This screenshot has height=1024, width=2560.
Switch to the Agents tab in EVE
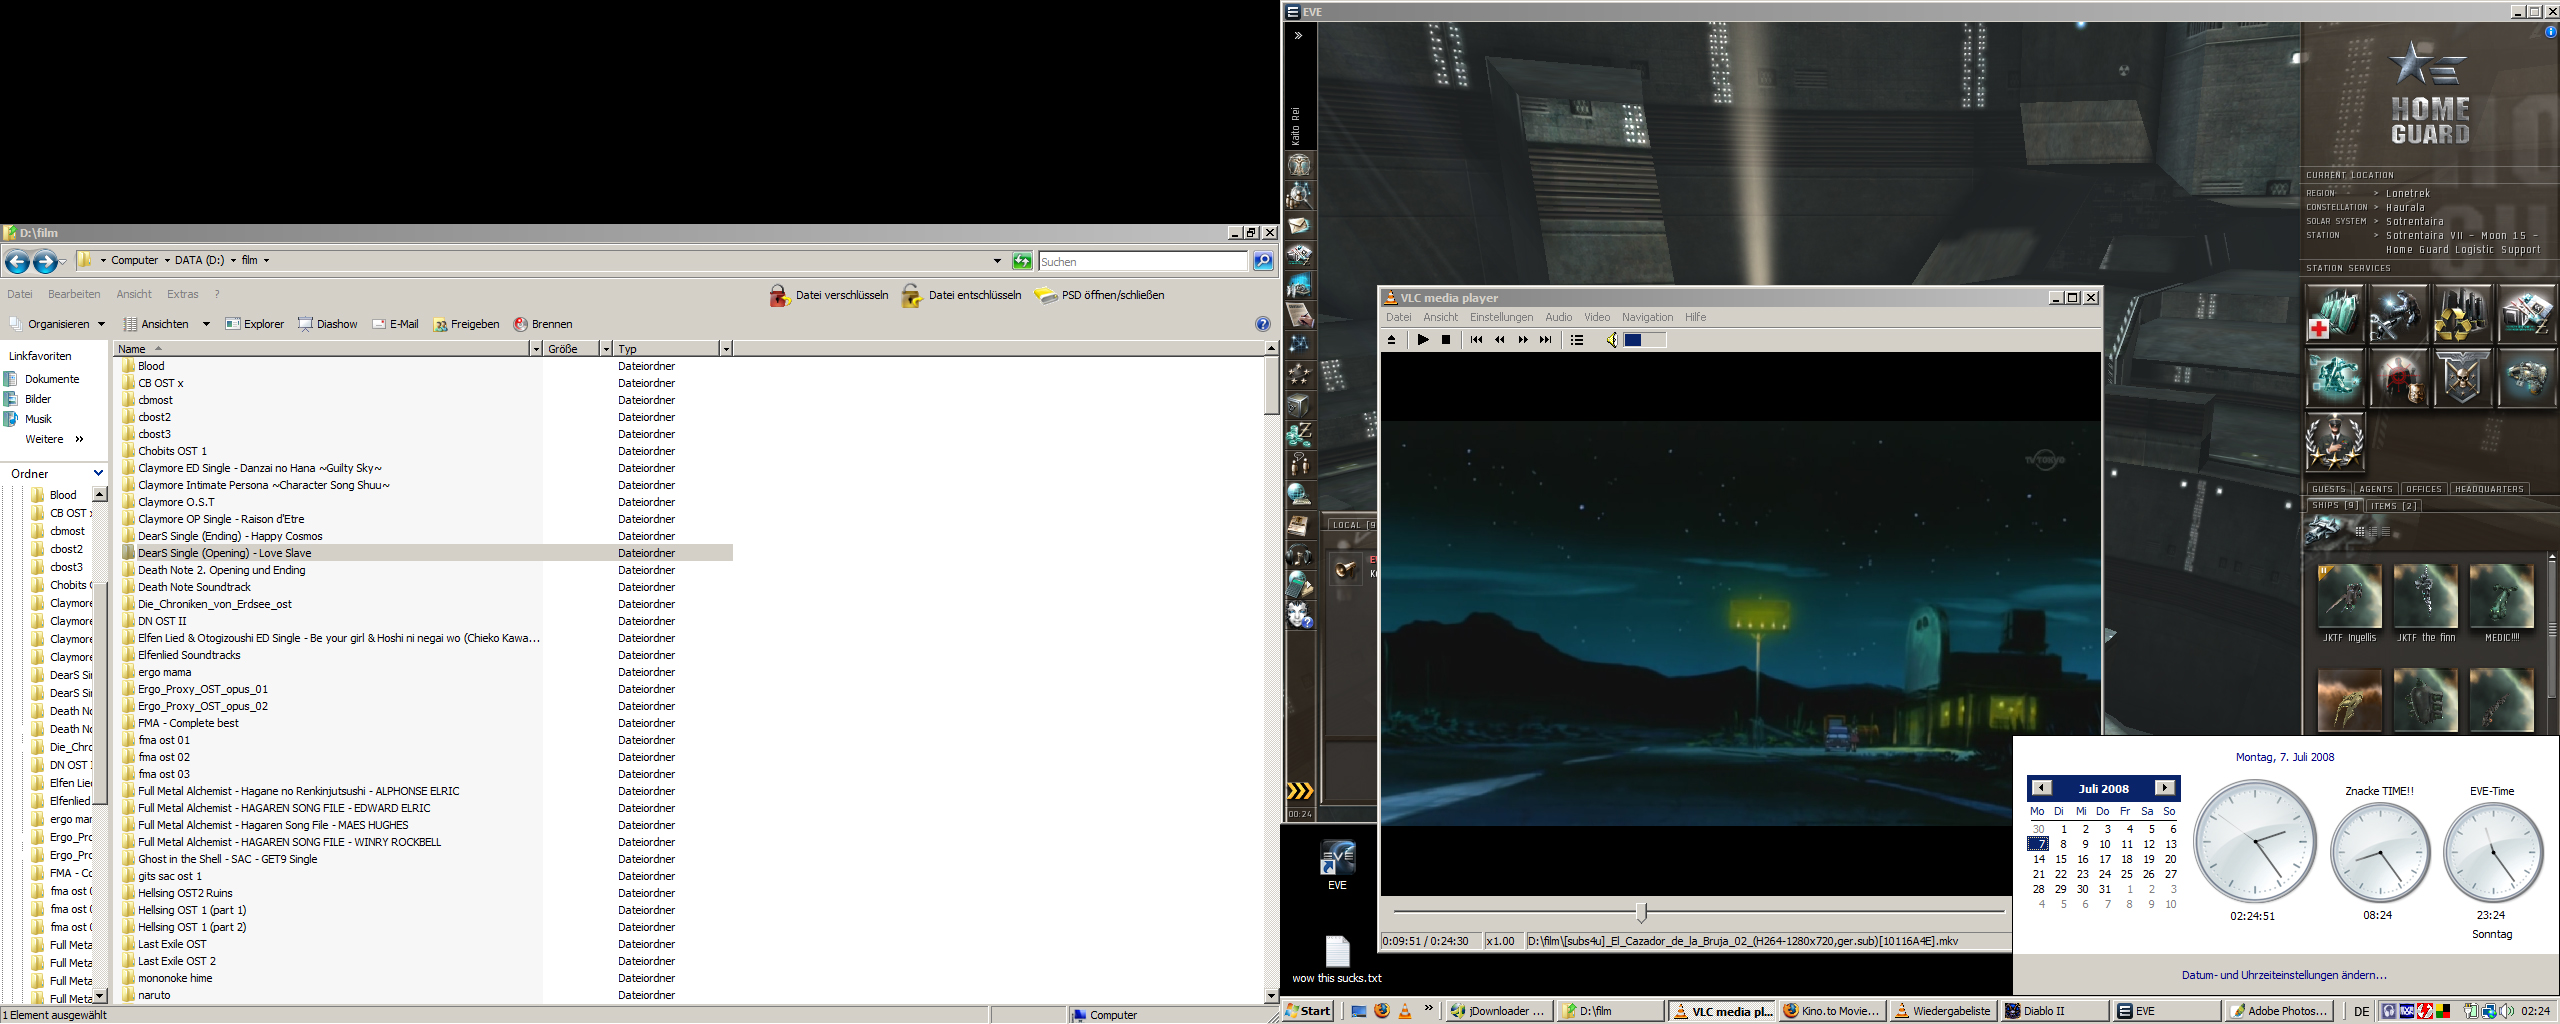[x=2376, y=489]
